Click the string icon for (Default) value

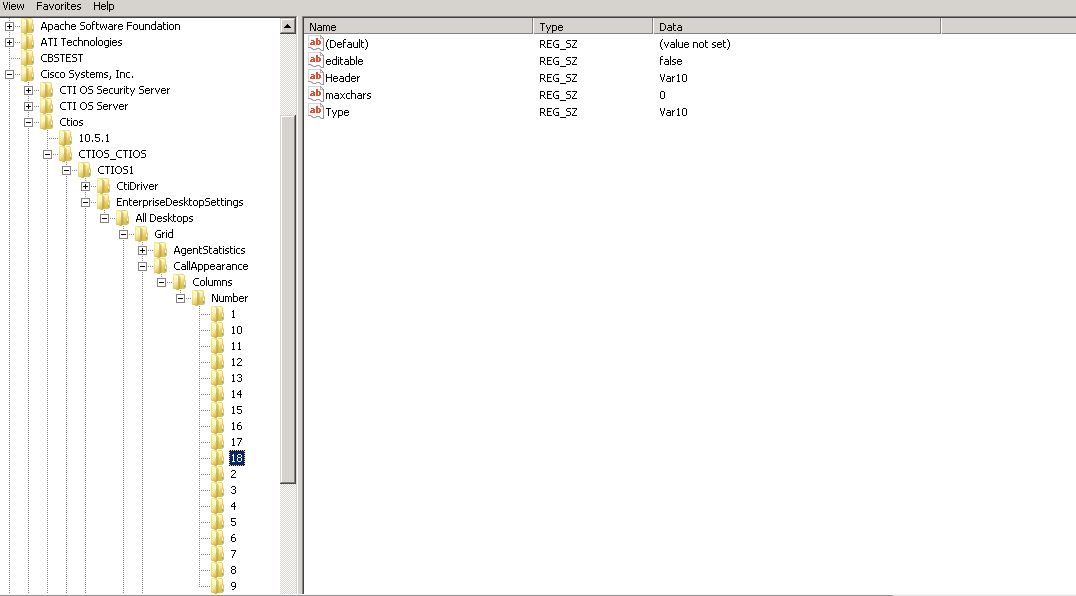point(316,43)
